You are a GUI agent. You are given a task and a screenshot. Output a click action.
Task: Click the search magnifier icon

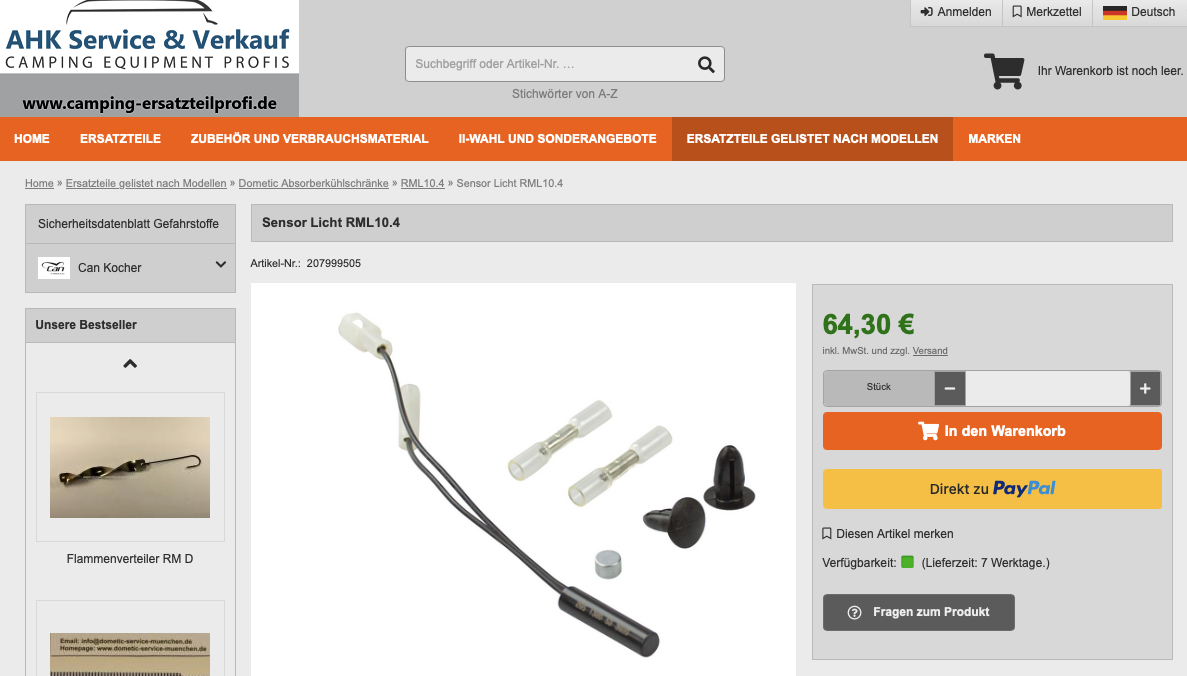[x=706, y=64]
